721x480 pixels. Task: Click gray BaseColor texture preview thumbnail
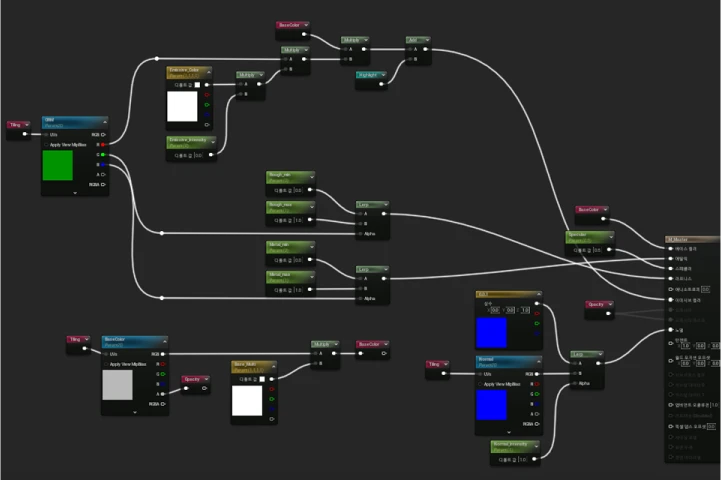point(117,385)
